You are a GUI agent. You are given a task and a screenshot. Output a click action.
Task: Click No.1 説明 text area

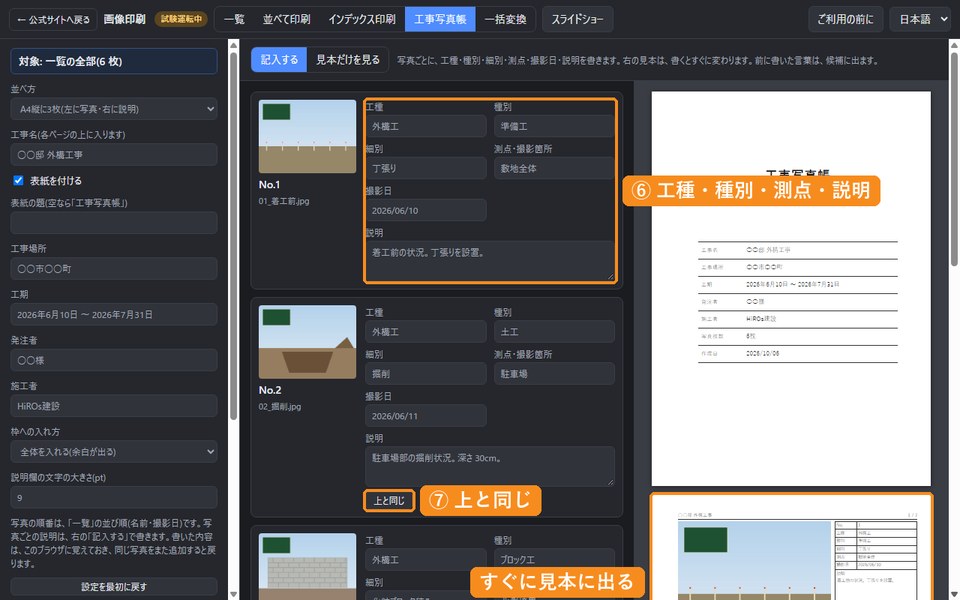490,261
